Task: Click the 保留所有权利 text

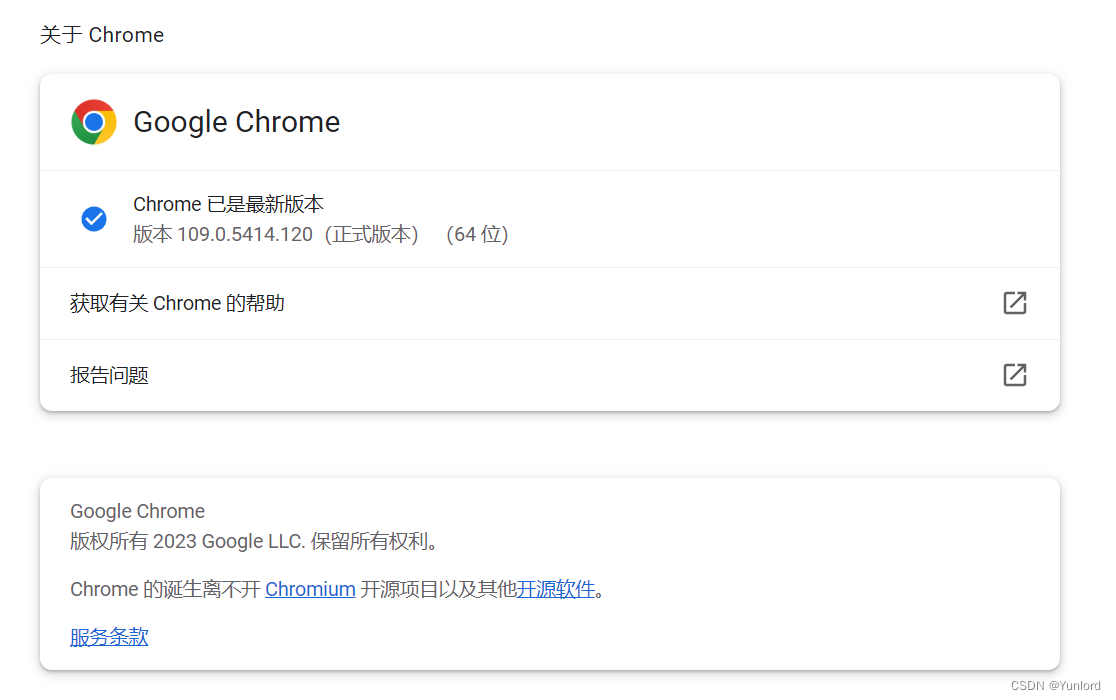Action: (x=376, y=541)
